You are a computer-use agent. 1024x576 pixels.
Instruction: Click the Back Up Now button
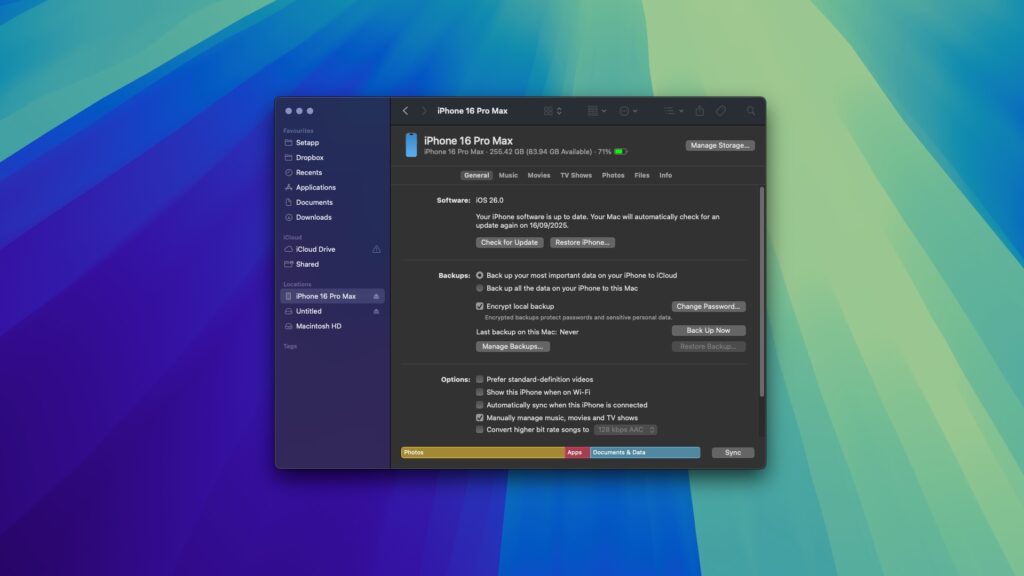(709, 330)
